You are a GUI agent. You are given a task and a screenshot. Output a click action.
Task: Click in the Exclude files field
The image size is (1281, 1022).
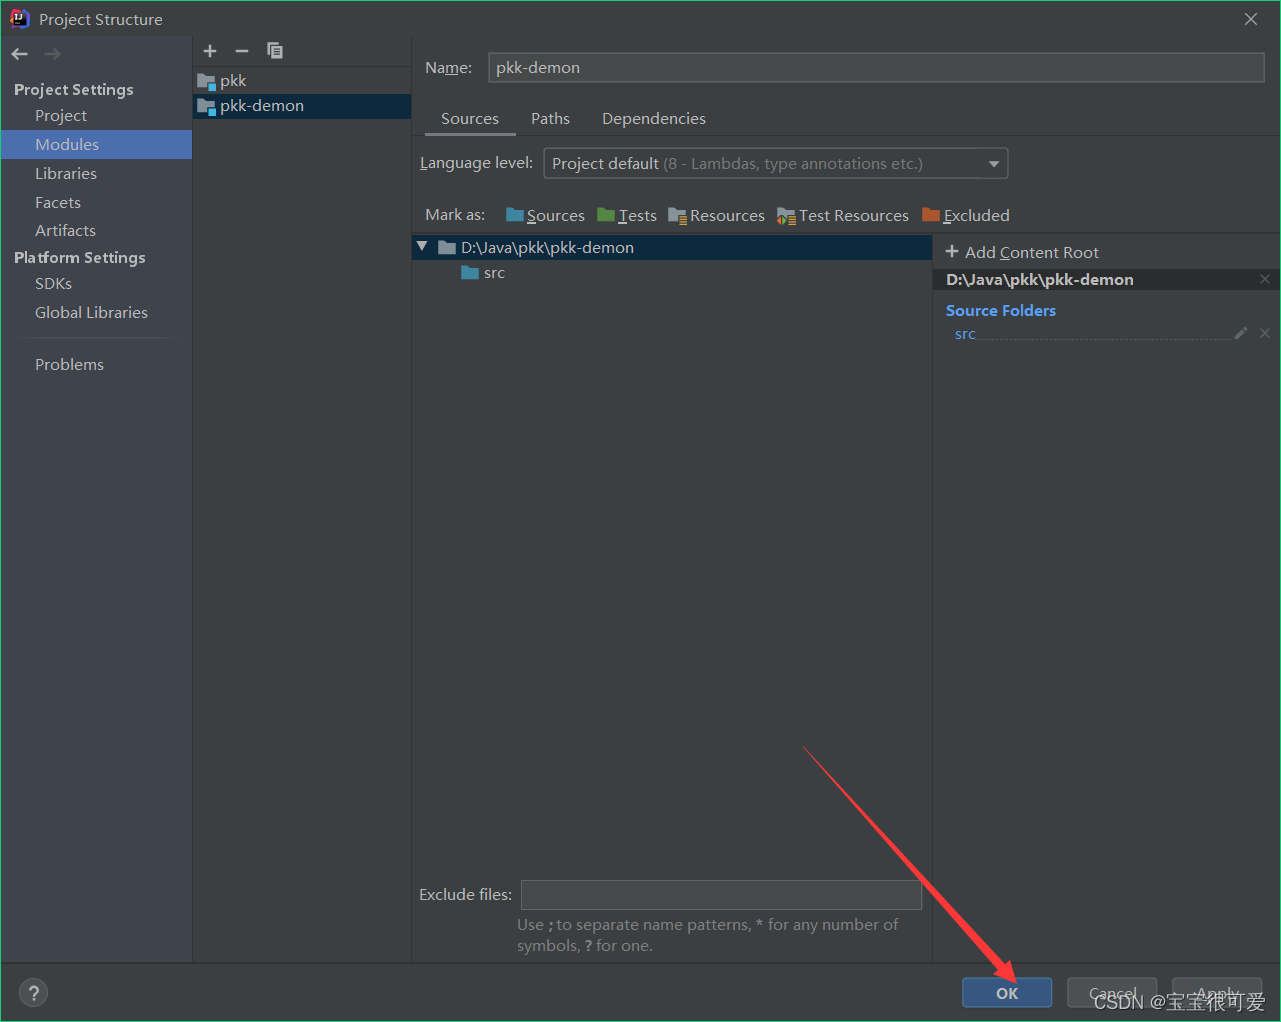[x=721, y=895]
